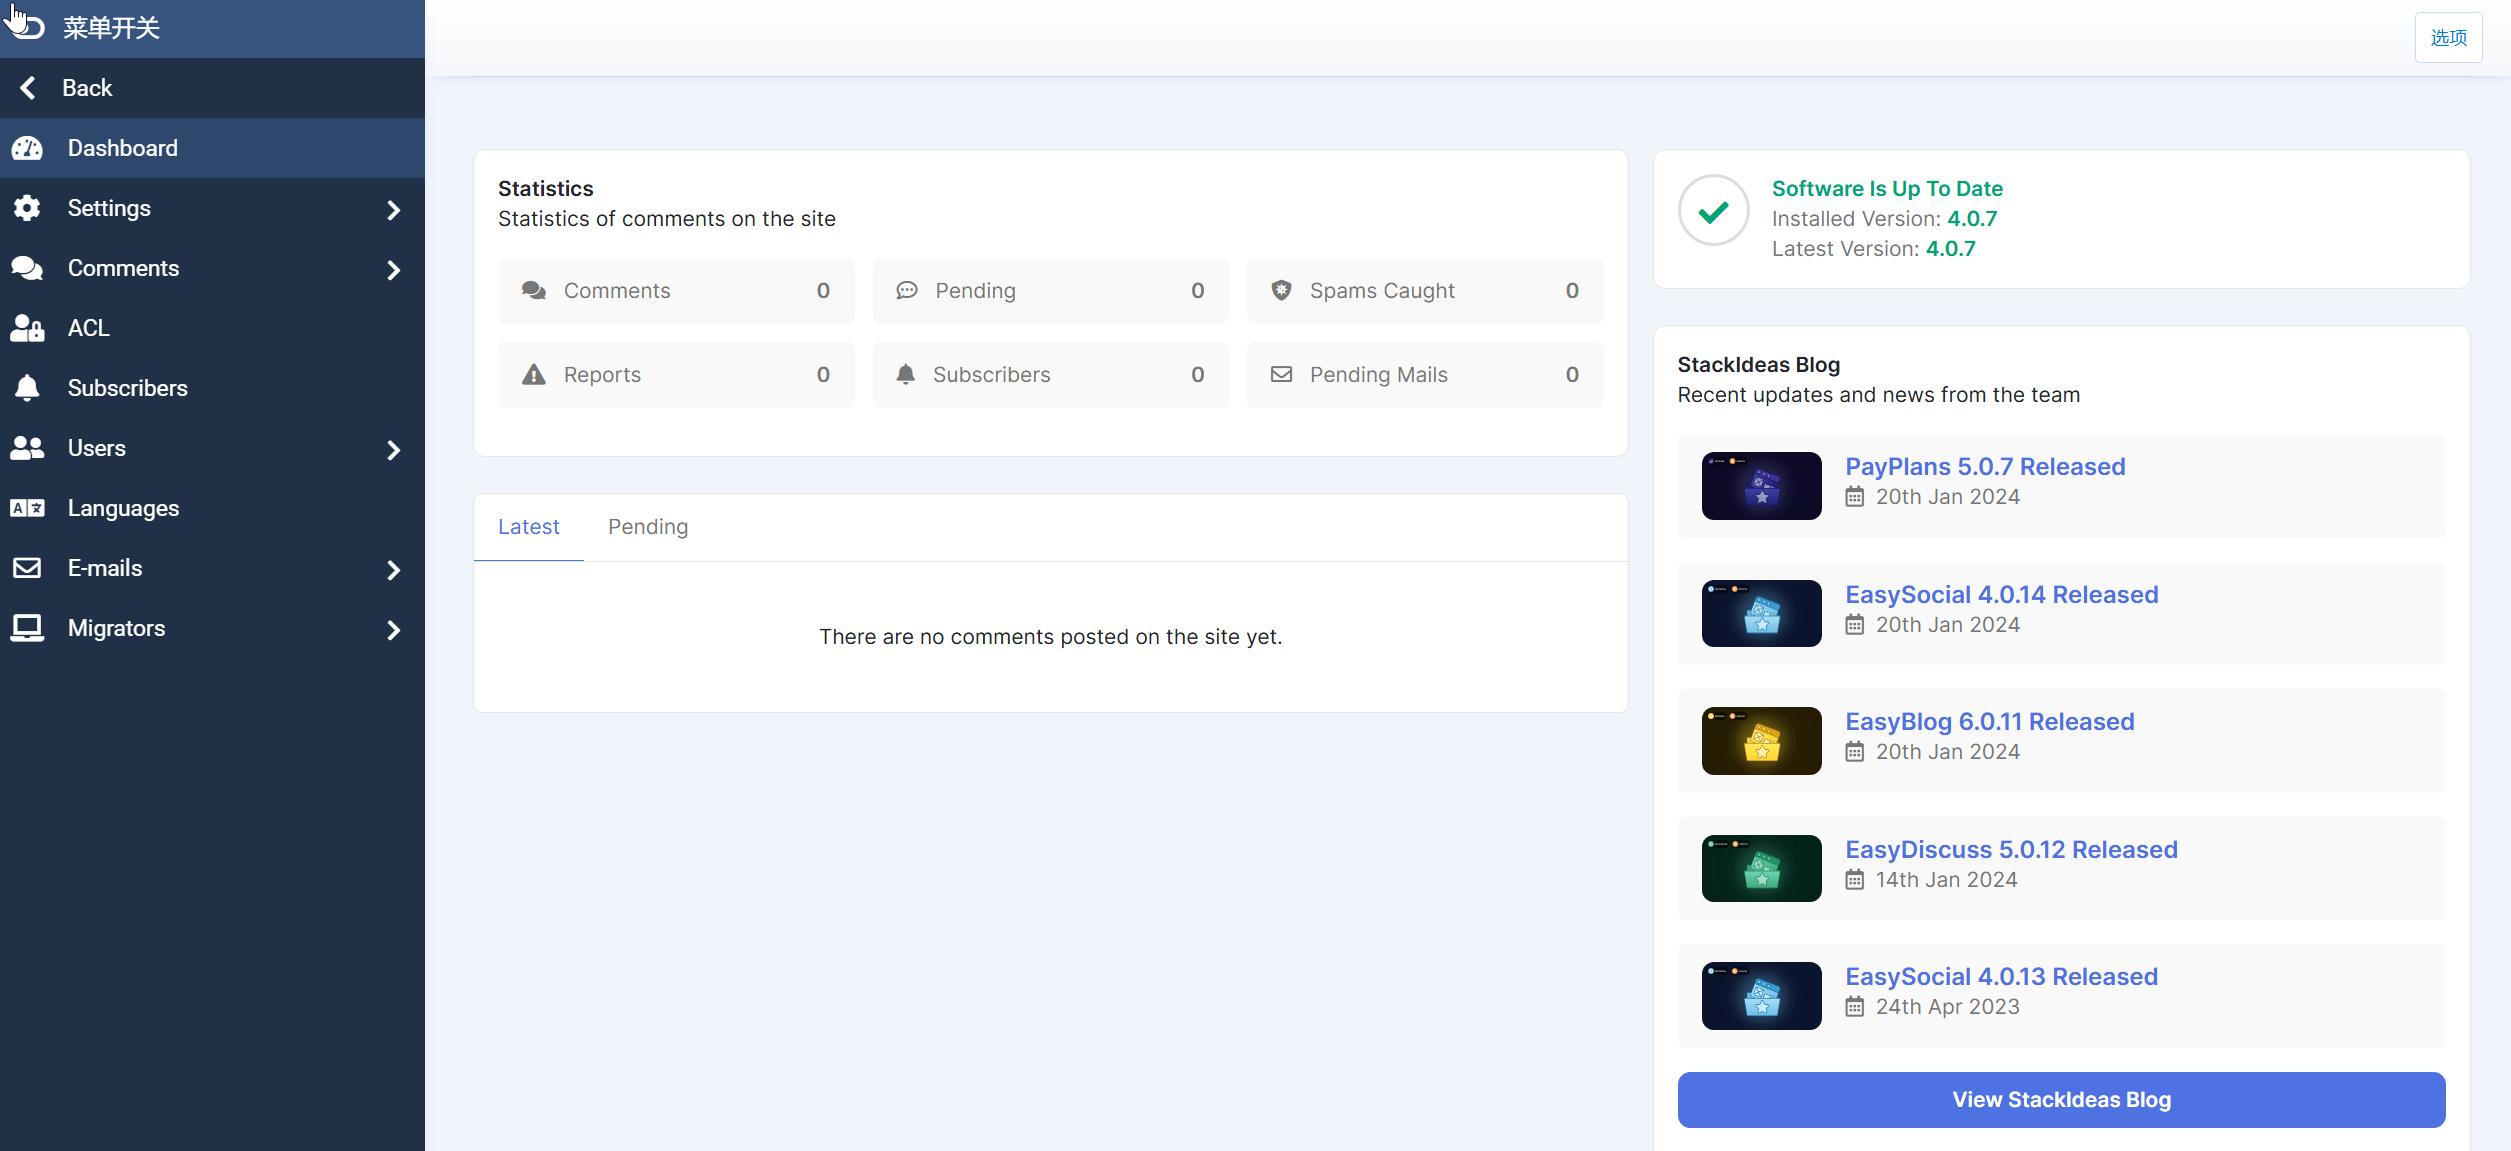The width and height of the screenshot is (2511, 1151).
Task: Click the Settings gear icon
Action: 27,208
